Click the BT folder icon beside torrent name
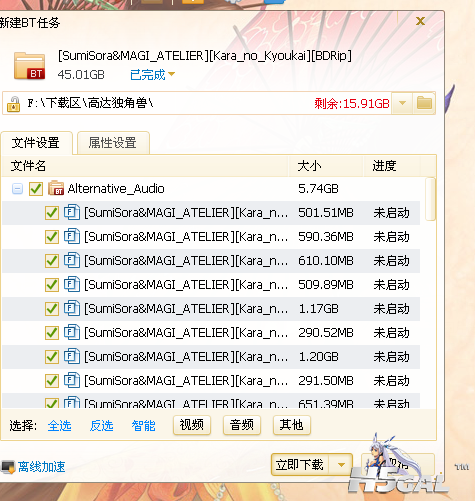 [29, 66]
